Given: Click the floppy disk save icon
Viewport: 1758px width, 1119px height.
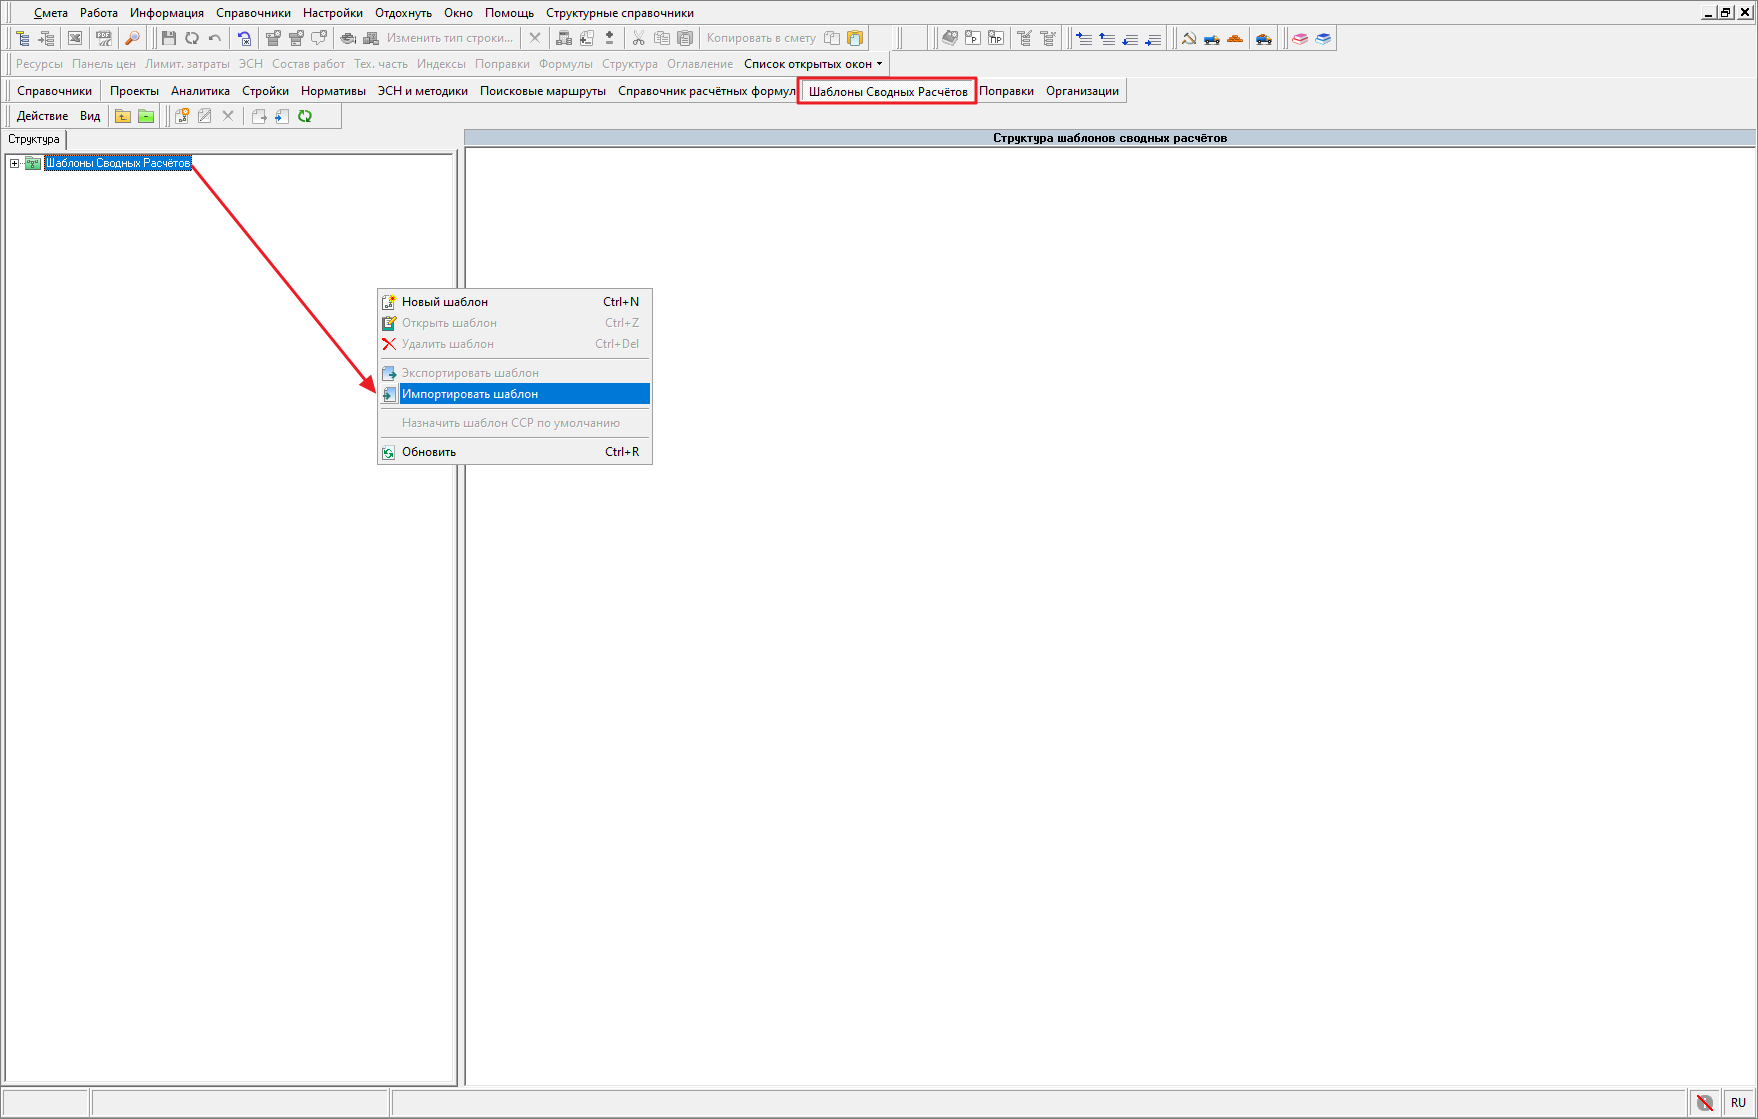Looking at the screenshot, I should [168, 38].
